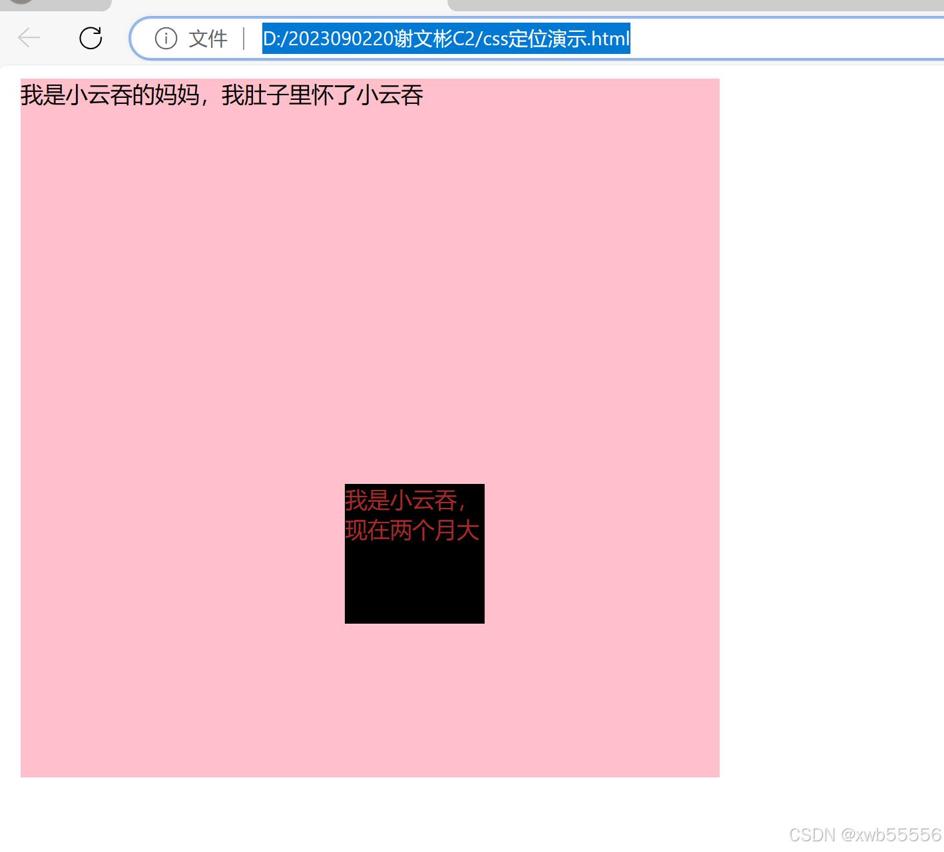
Task: Click the white blank area right of the pink box
Action: (x=831, y=421)
